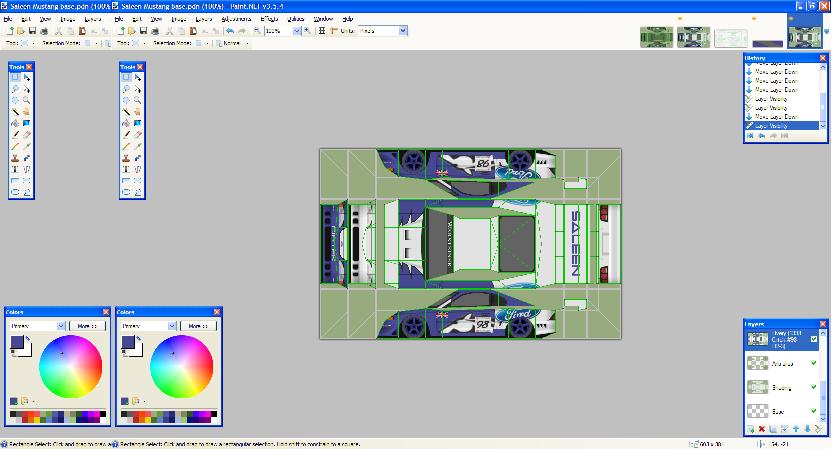
Task: Toggle the pixel grid in the toolbar
Action: (x=322, y=31)
